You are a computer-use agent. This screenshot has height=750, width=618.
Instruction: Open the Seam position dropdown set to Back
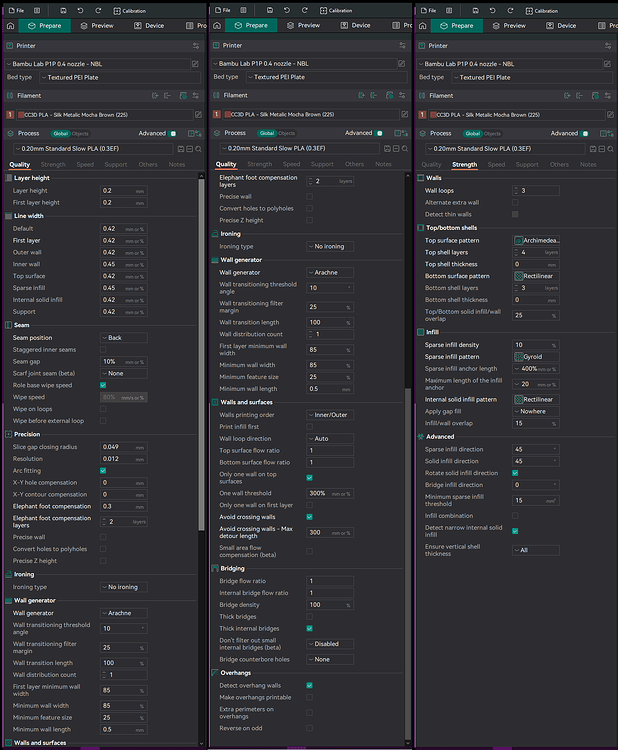[124, 338]
